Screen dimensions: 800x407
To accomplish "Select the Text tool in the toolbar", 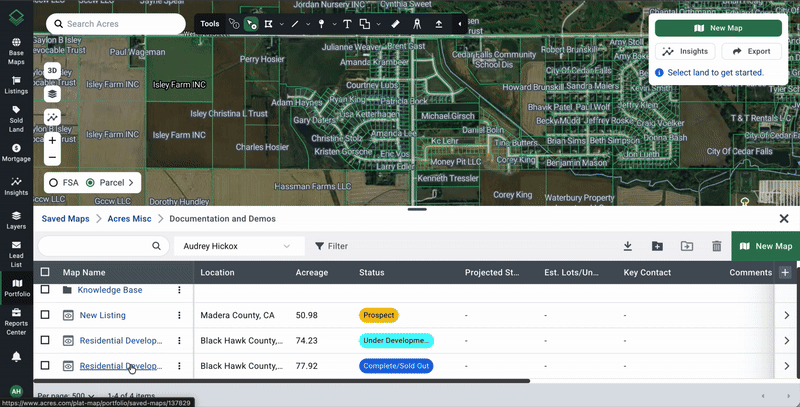I will coord(347,23).
